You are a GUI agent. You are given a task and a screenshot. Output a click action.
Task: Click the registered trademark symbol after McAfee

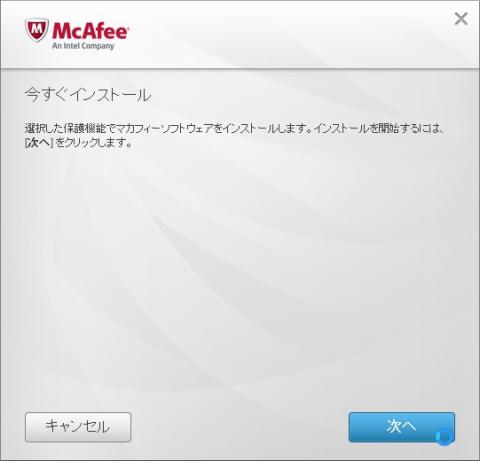[127, 27]
